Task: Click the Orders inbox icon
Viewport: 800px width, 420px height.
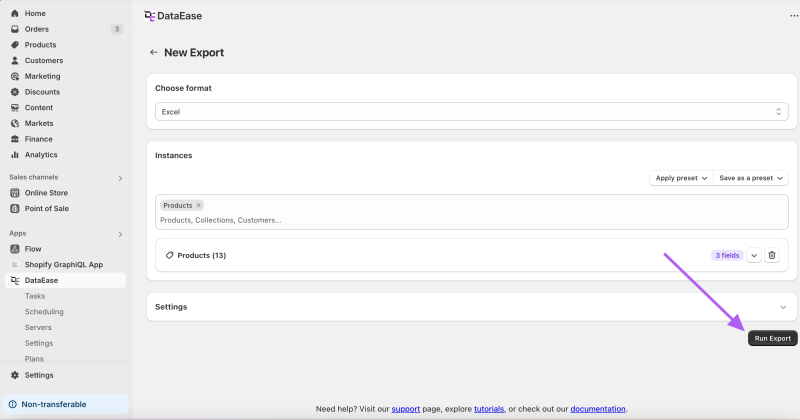Action: coord(15,29)
